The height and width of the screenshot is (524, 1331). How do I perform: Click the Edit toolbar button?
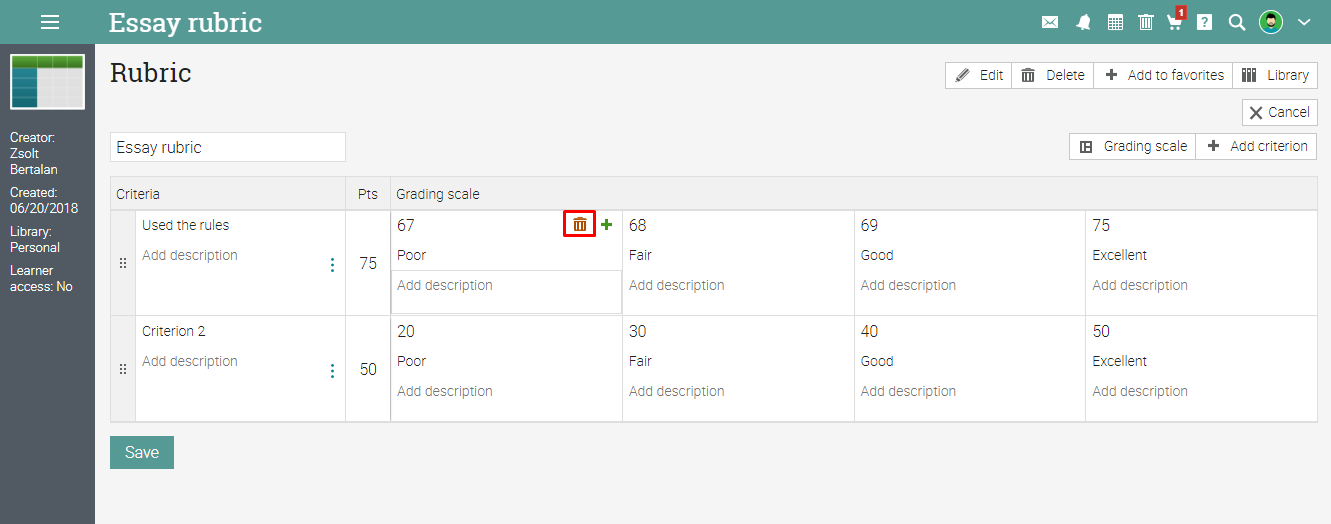click(979, 75)
